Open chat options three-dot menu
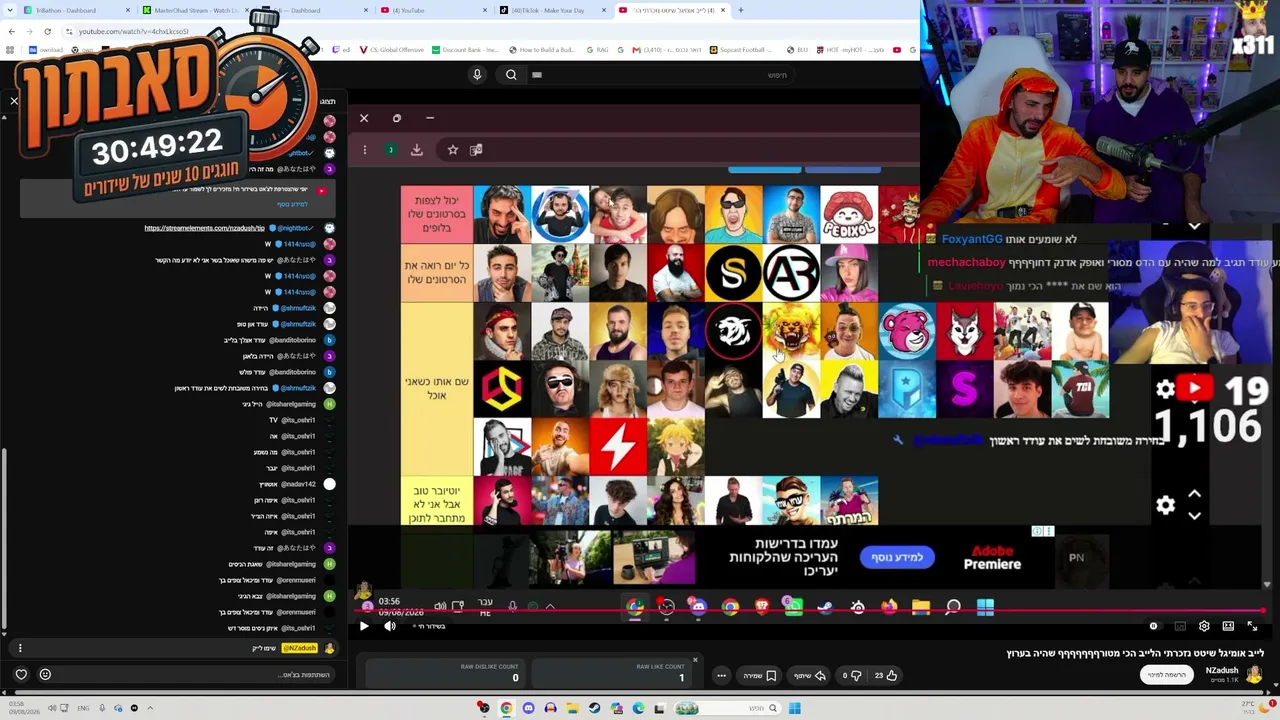The image size is (1280, 720). [x=20, y=648]
